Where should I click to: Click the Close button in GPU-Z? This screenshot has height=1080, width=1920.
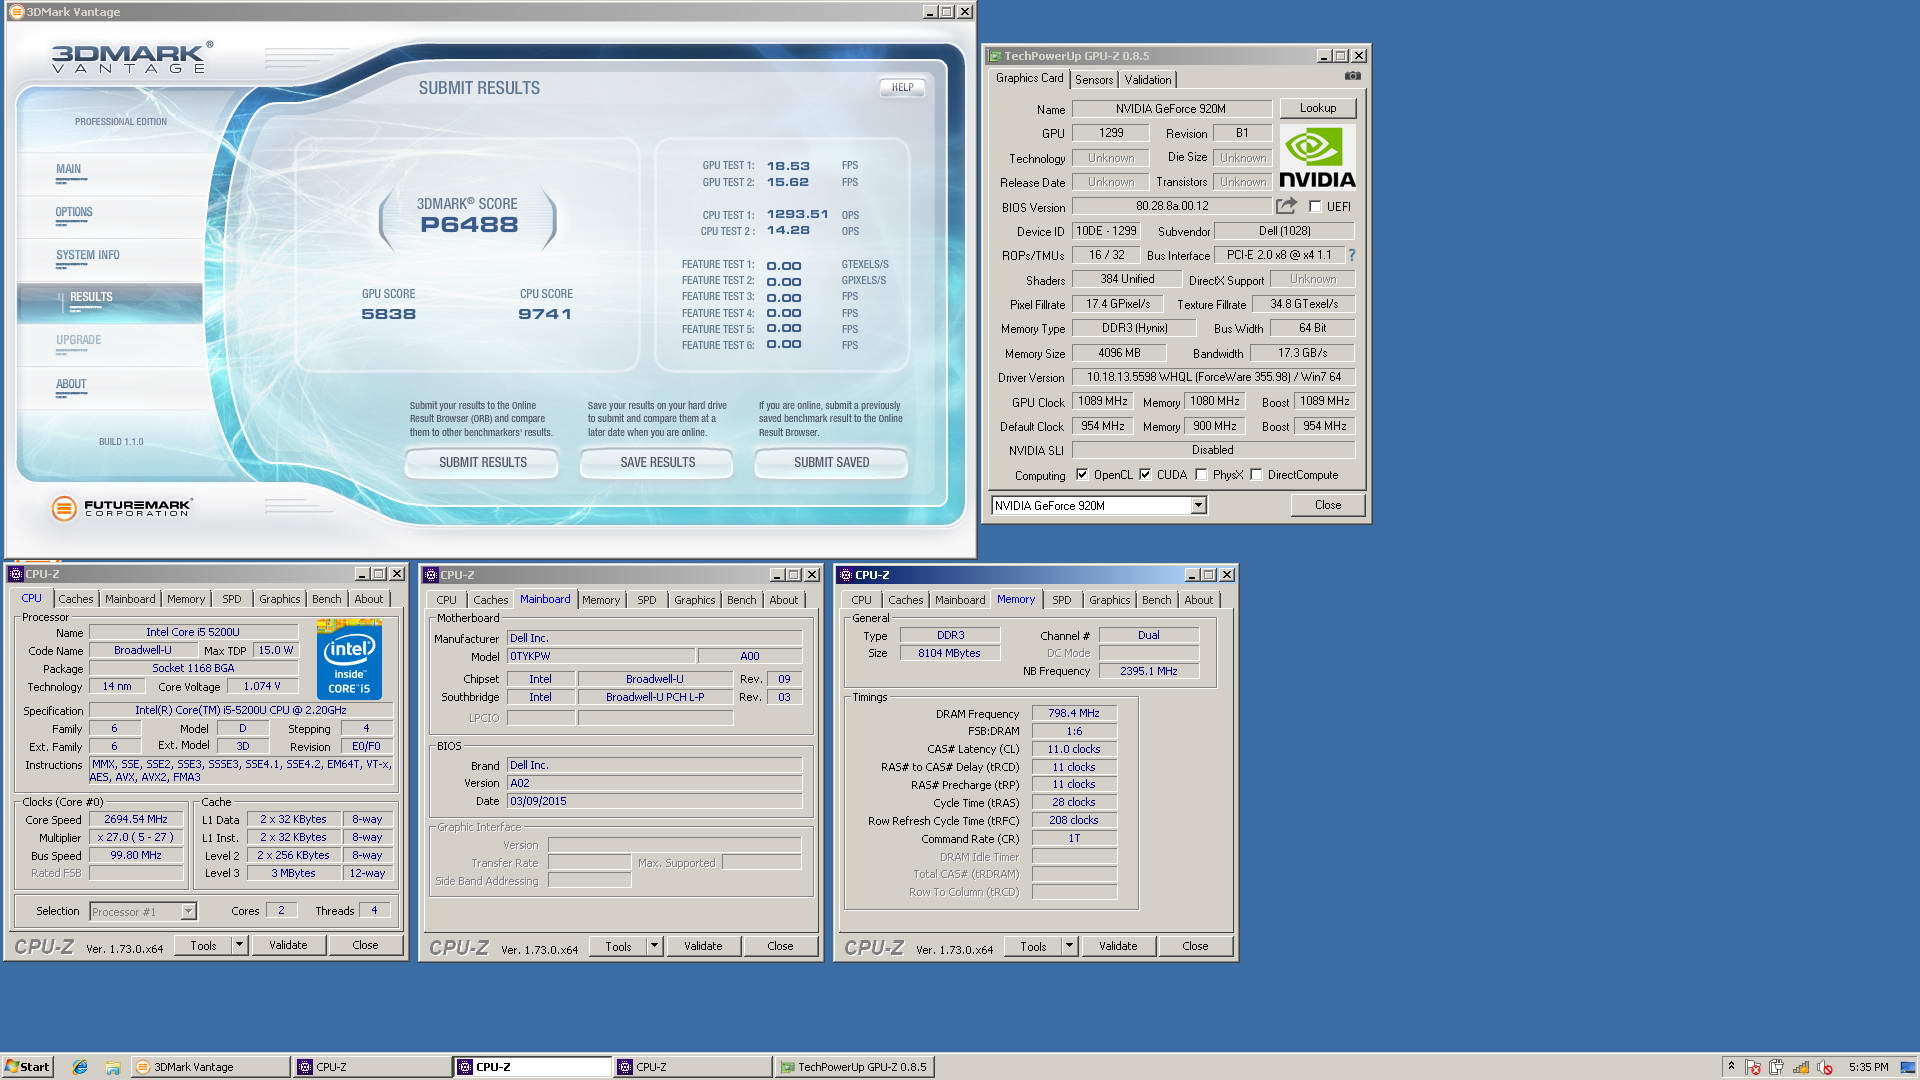pyautogui.click(x=1327, y=505)
